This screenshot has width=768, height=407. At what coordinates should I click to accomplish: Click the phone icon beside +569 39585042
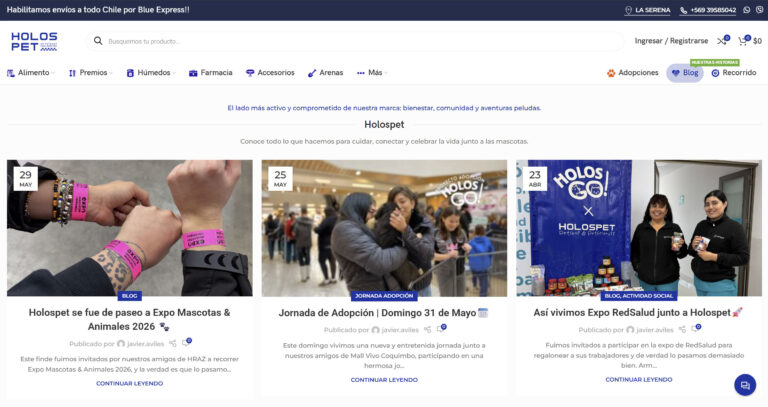click(x=683, y=10)
